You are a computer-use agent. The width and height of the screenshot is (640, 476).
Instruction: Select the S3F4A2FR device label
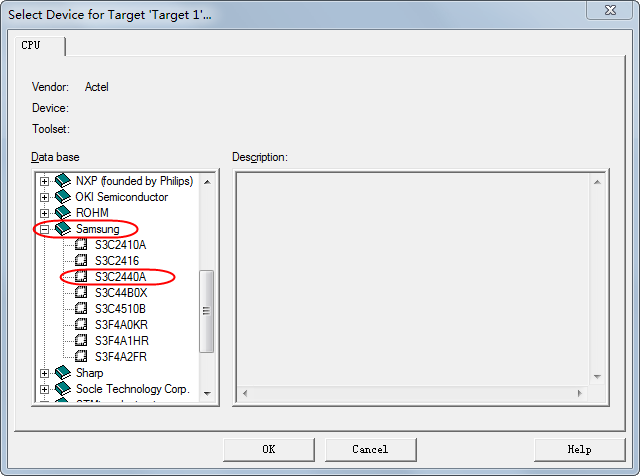[x=121, y=356]
